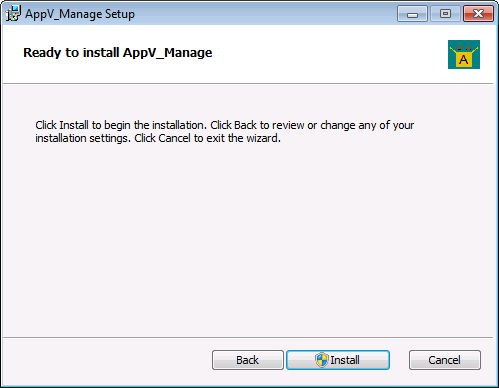Click the yellow letter A in the logo
Screen dimensions: 499x388
click(463, 60)
